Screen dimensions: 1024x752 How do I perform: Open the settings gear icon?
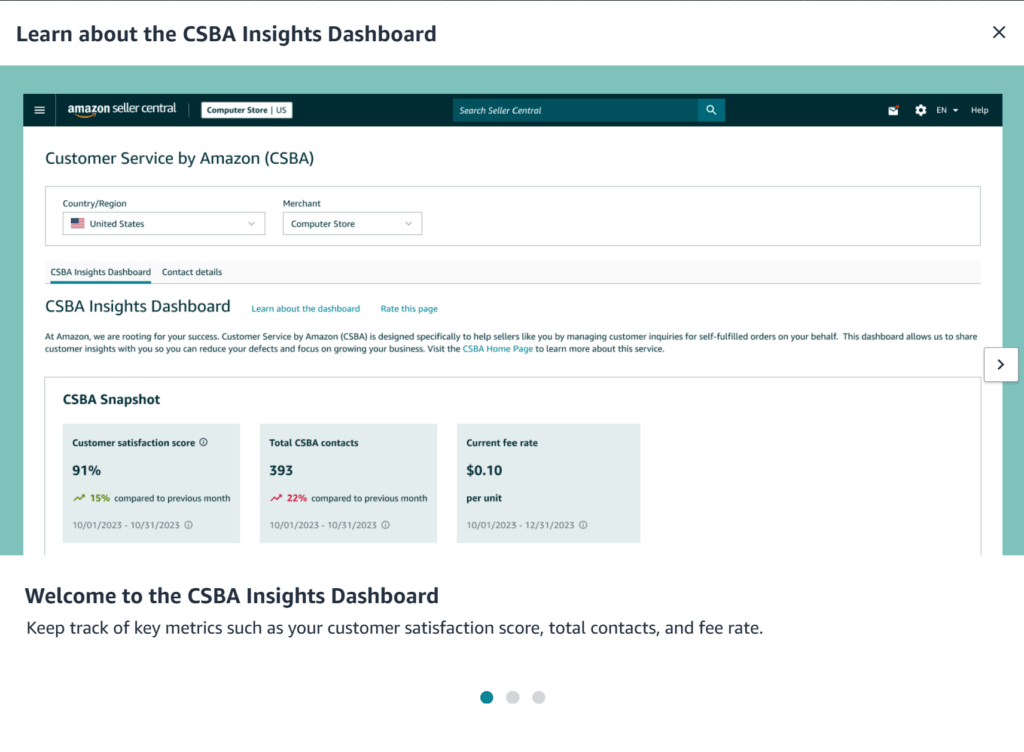921,110
